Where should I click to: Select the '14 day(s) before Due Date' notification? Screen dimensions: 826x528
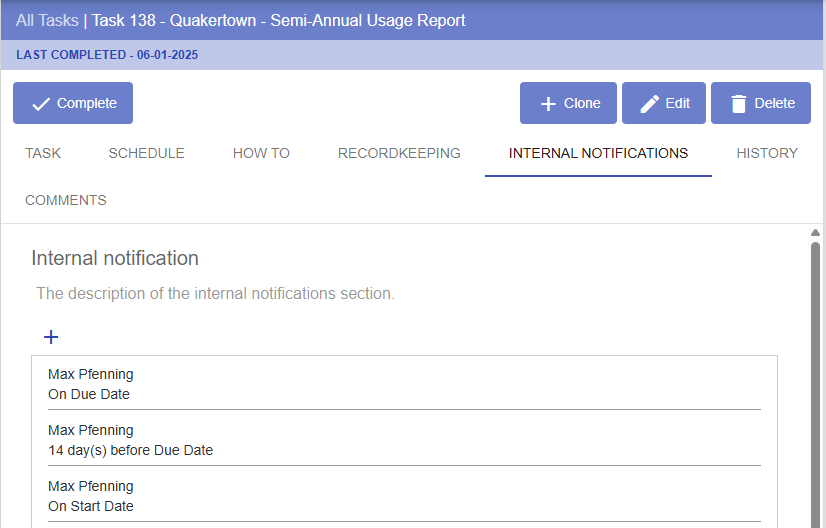point(405,440)
